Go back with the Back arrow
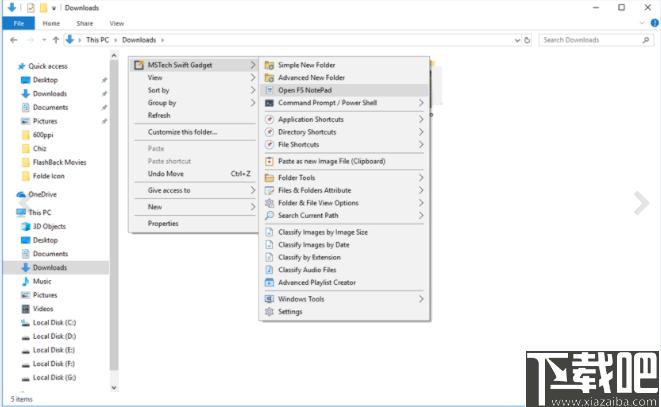Screen dimensions: 661x407 pos(14,40)
